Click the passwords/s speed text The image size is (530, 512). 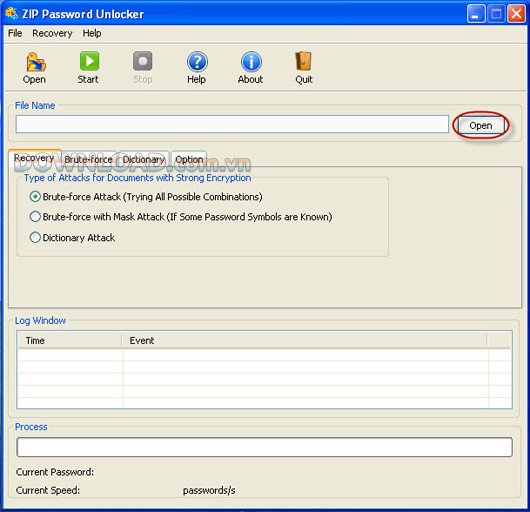pyautogui.click(x=209, y=490)
